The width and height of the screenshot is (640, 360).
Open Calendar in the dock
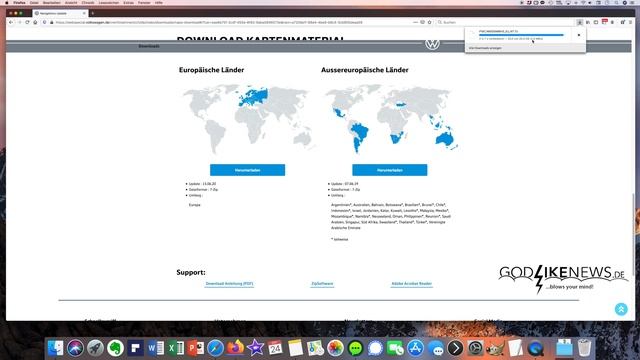(276, 348)
